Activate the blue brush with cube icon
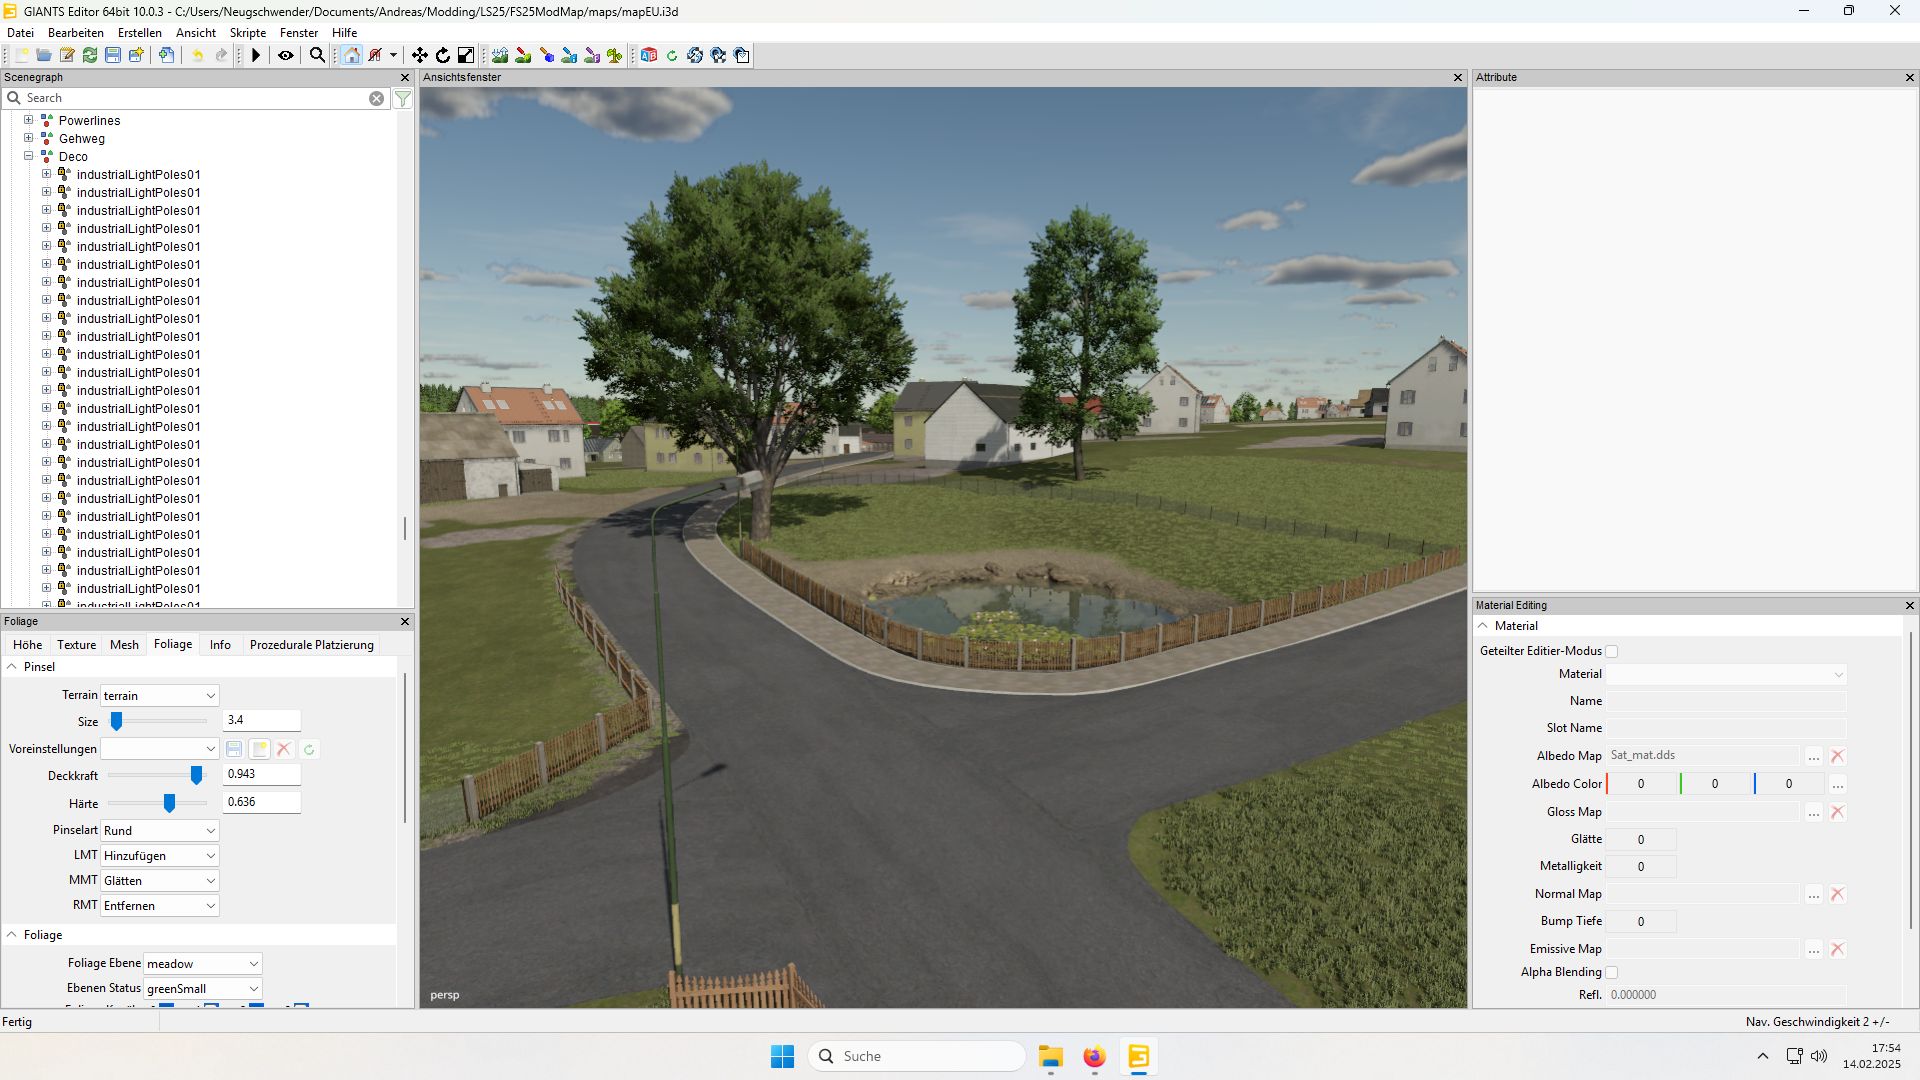Viewport: 1920px width, 1080px height. (546, 55)
